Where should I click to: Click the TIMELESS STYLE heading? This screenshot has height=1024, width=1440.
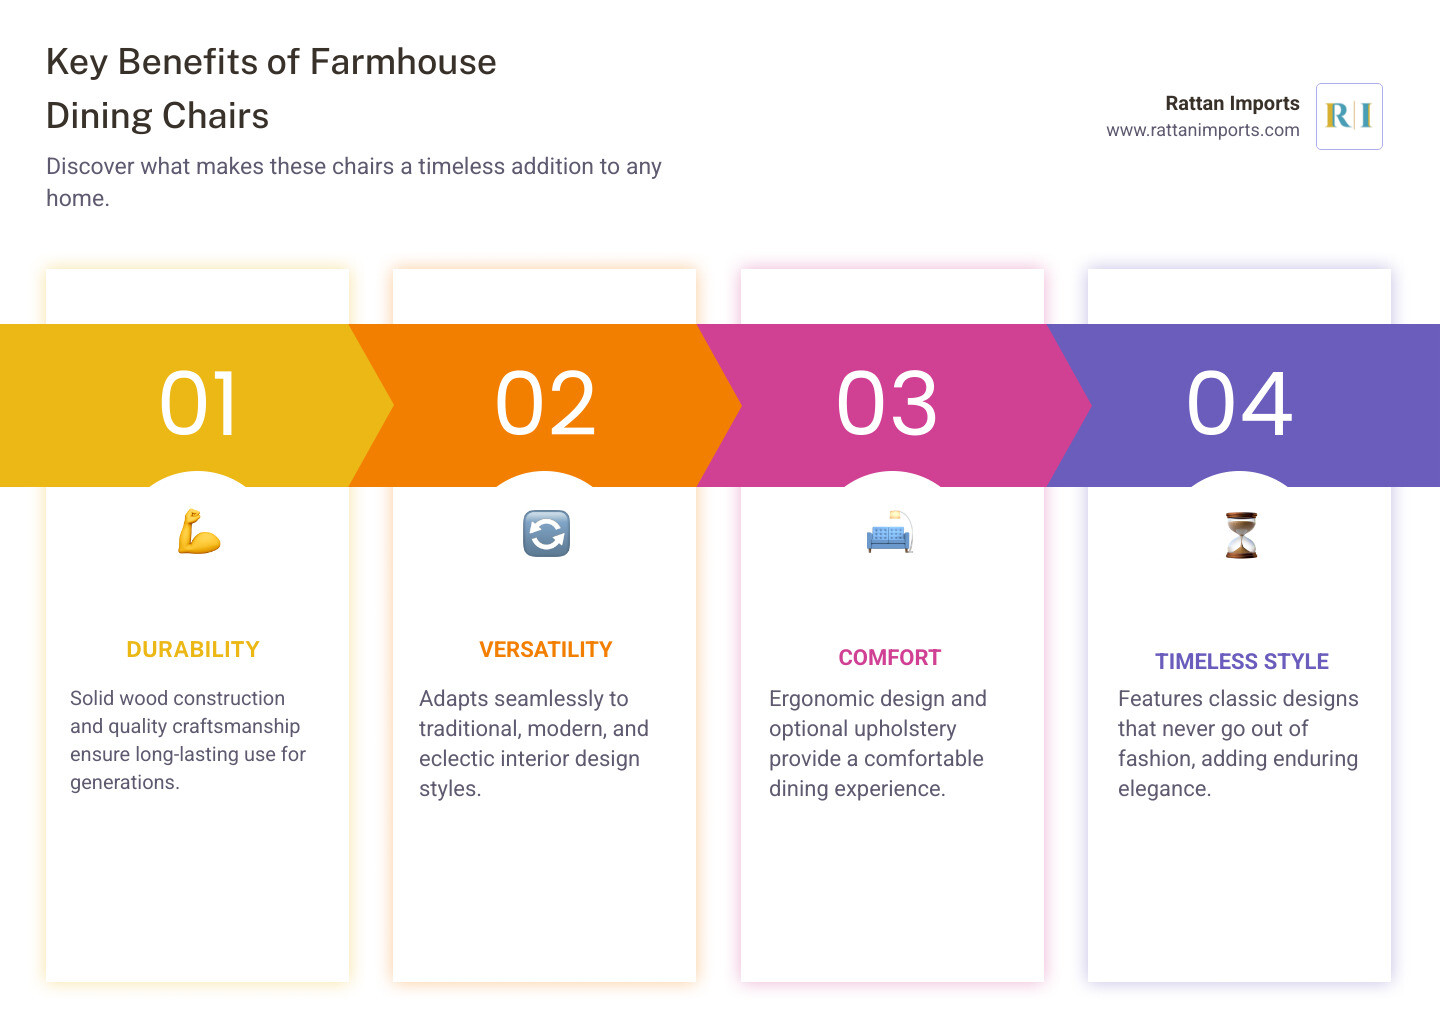pyautogui.click(x=1241, y=662)
